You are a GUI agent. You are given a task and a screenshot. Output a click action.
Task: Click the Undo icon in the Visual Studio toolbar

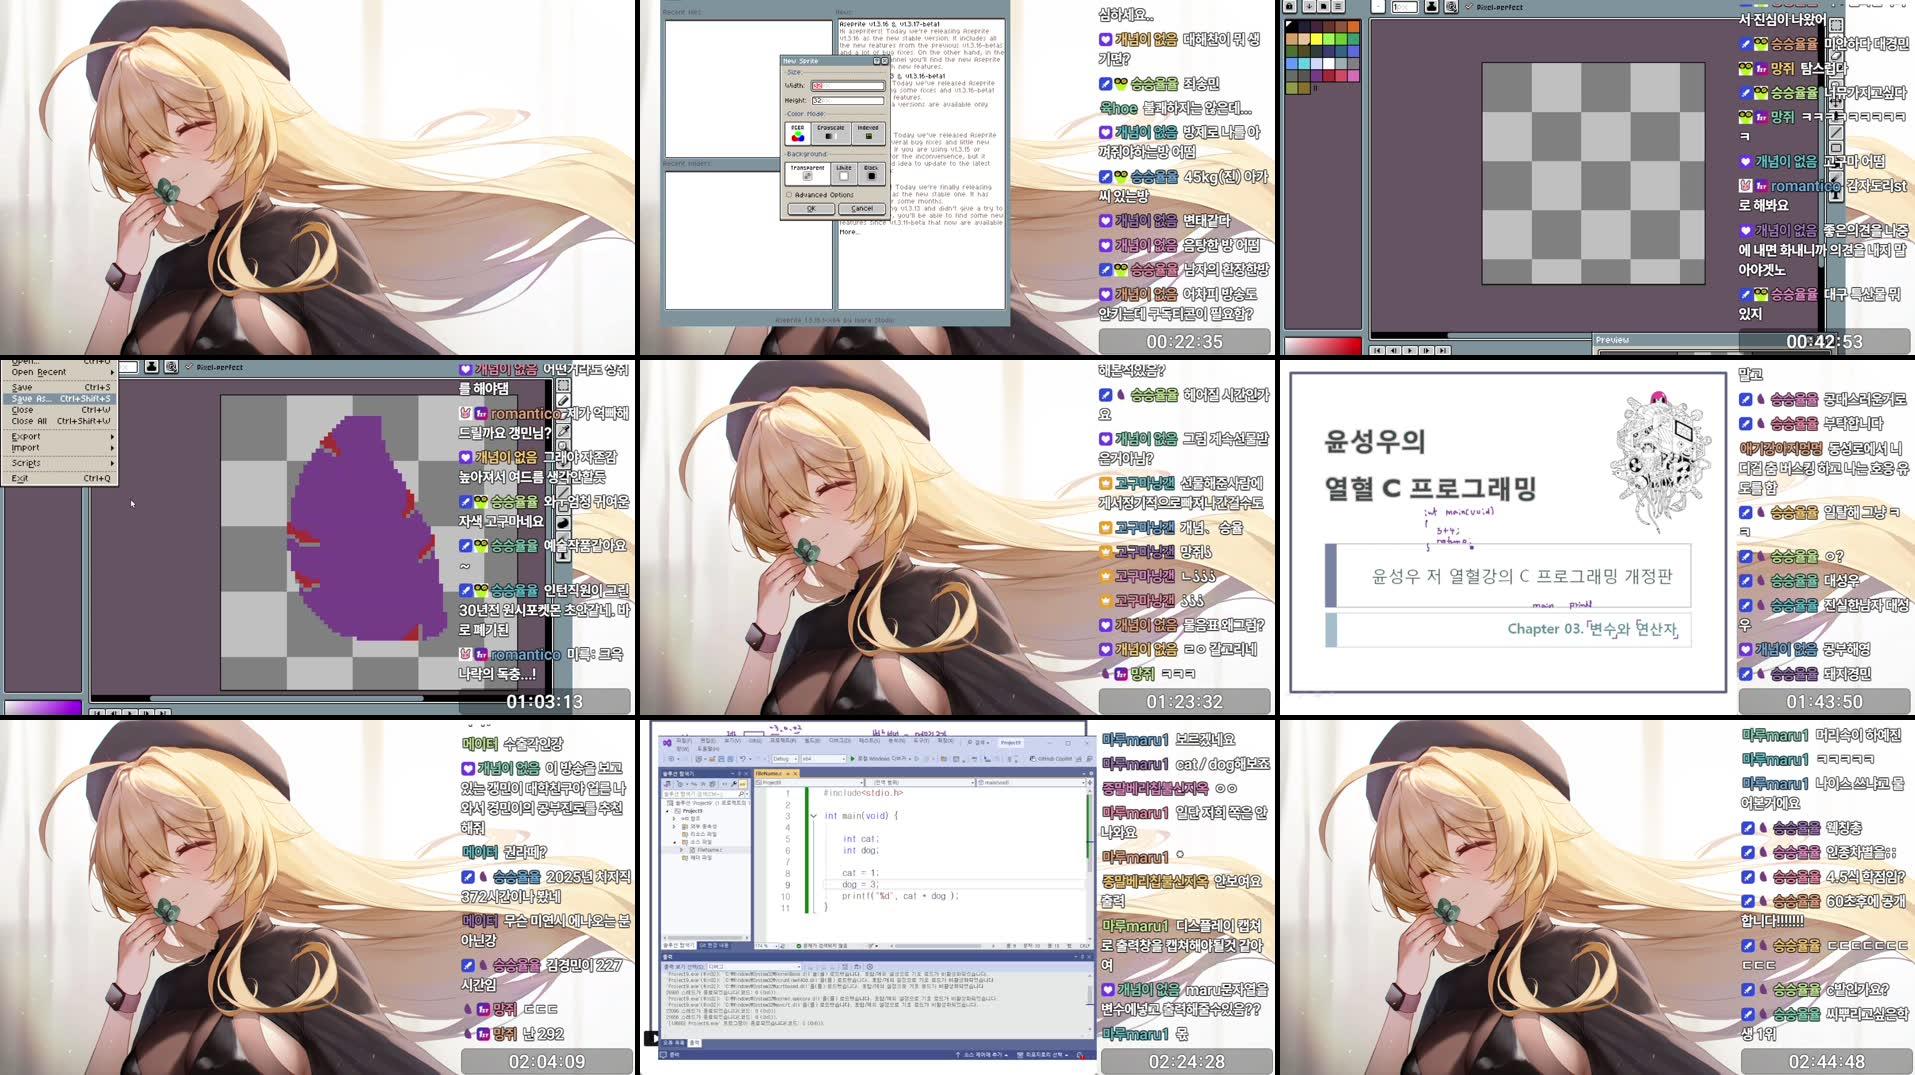pyautogui.click(x=741, y=758)
